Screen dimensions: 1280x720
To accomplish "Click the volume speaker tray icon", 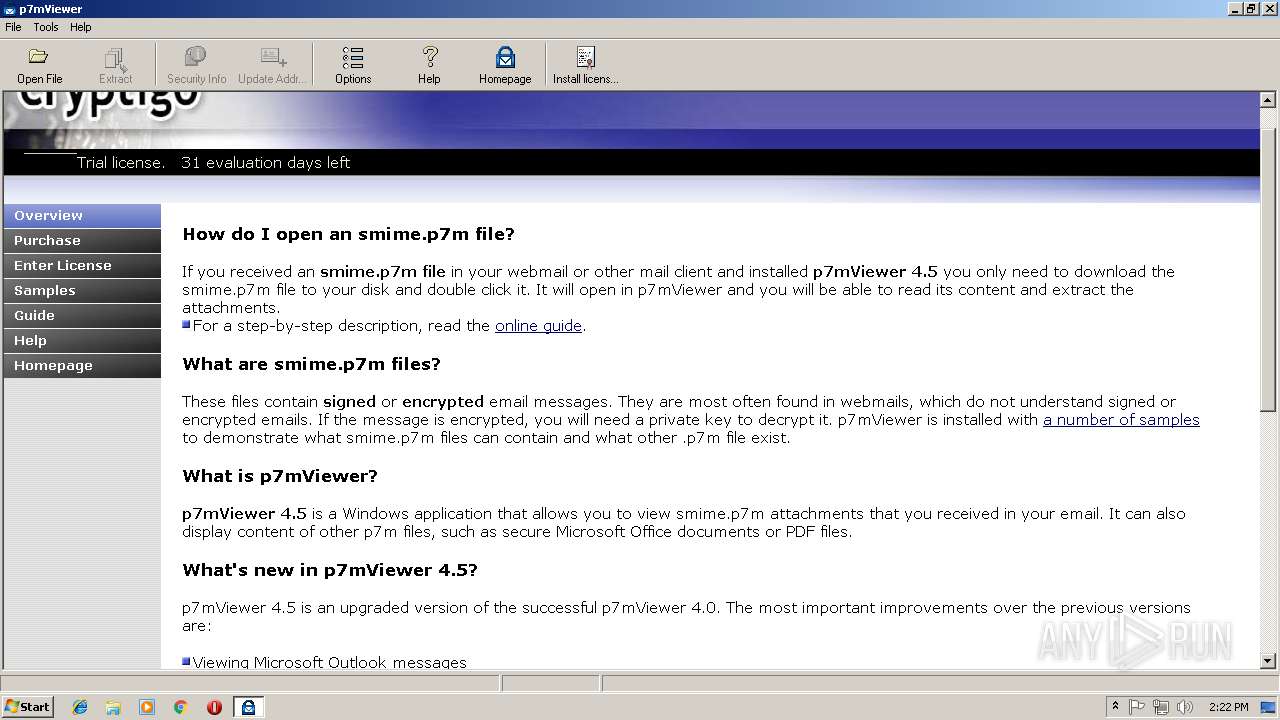I will pyautogui.click(x=1185, y=707).
